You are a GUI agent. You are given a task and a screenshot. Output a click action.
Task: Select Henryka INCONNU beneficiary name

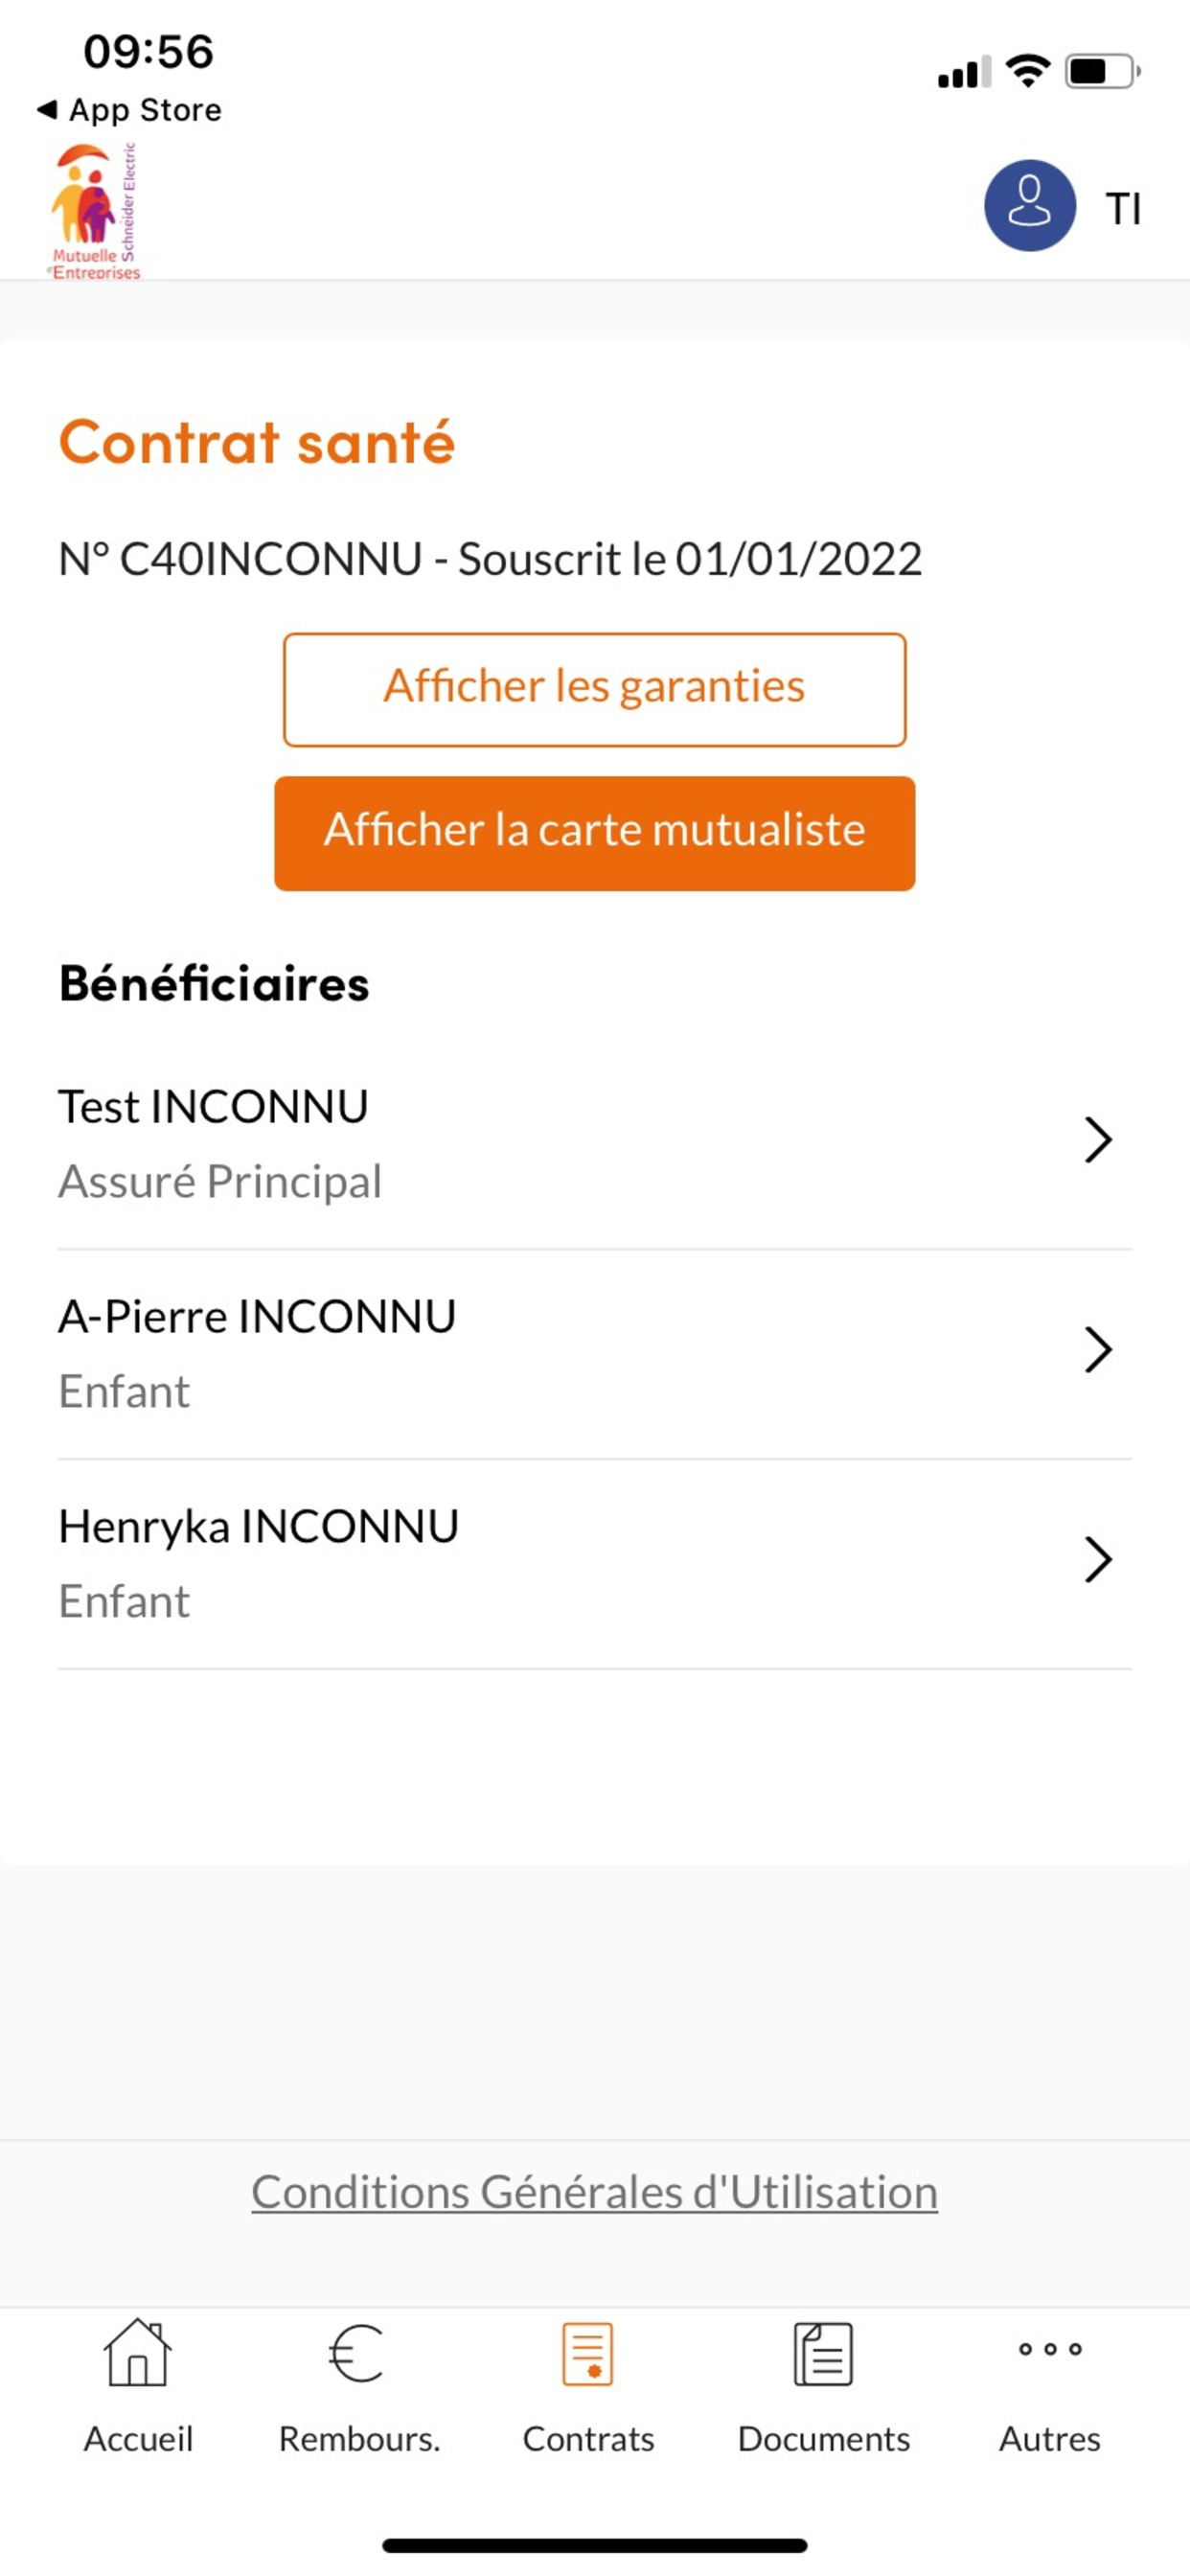(x=258, y=1527)
